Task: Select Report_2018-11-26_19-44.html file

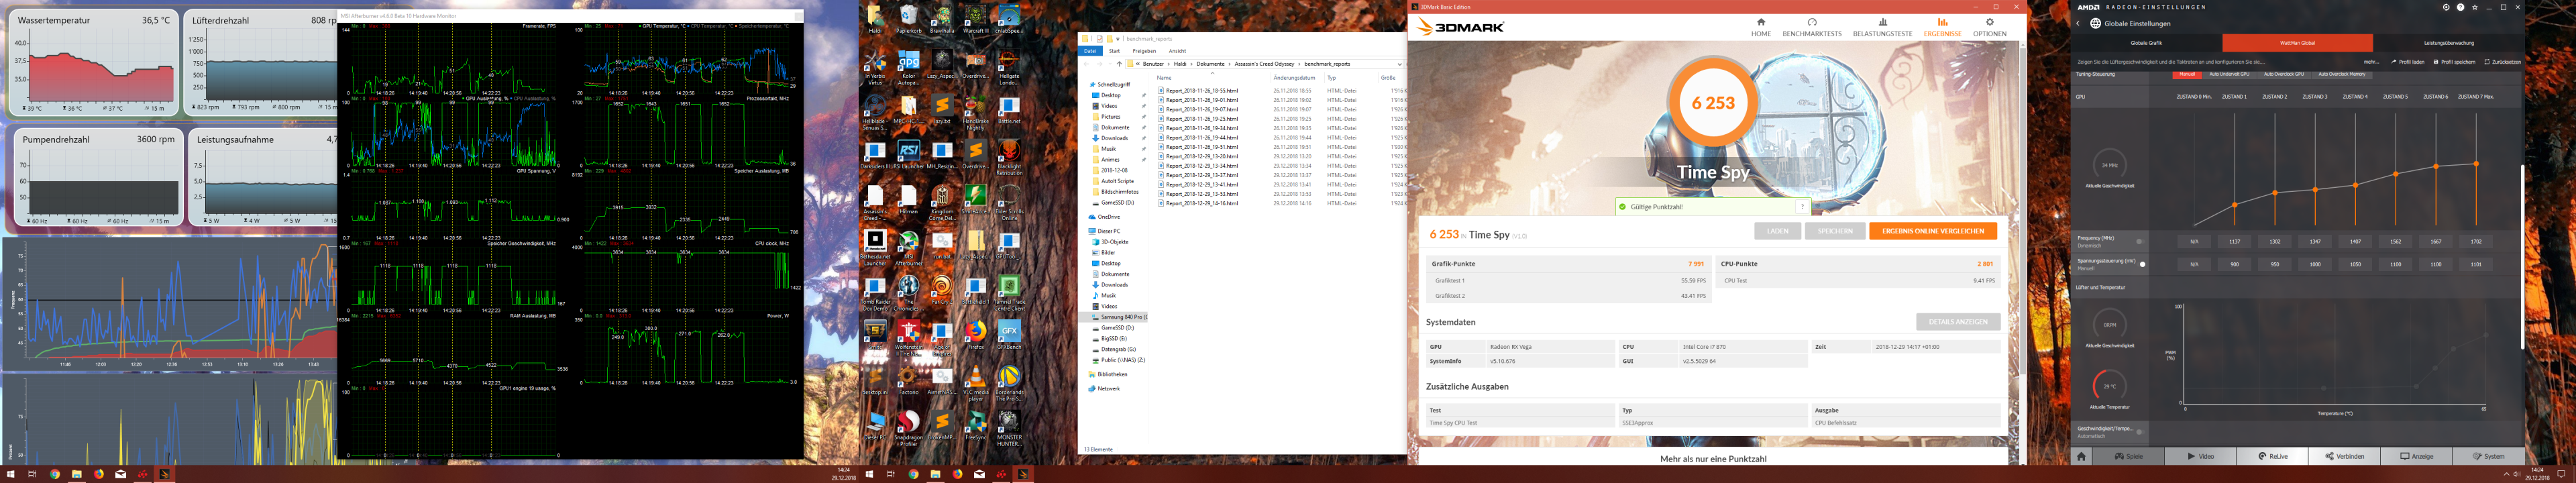Action: [x=1201, y=137]
